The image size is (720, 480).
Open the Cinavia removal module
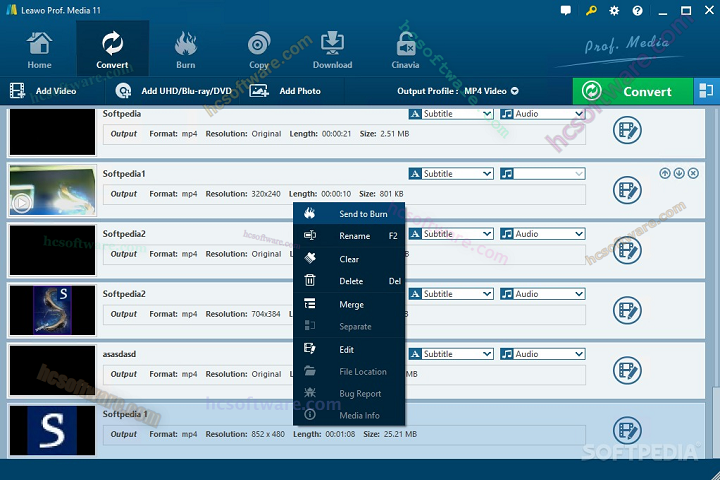click(x=405, y=50)
